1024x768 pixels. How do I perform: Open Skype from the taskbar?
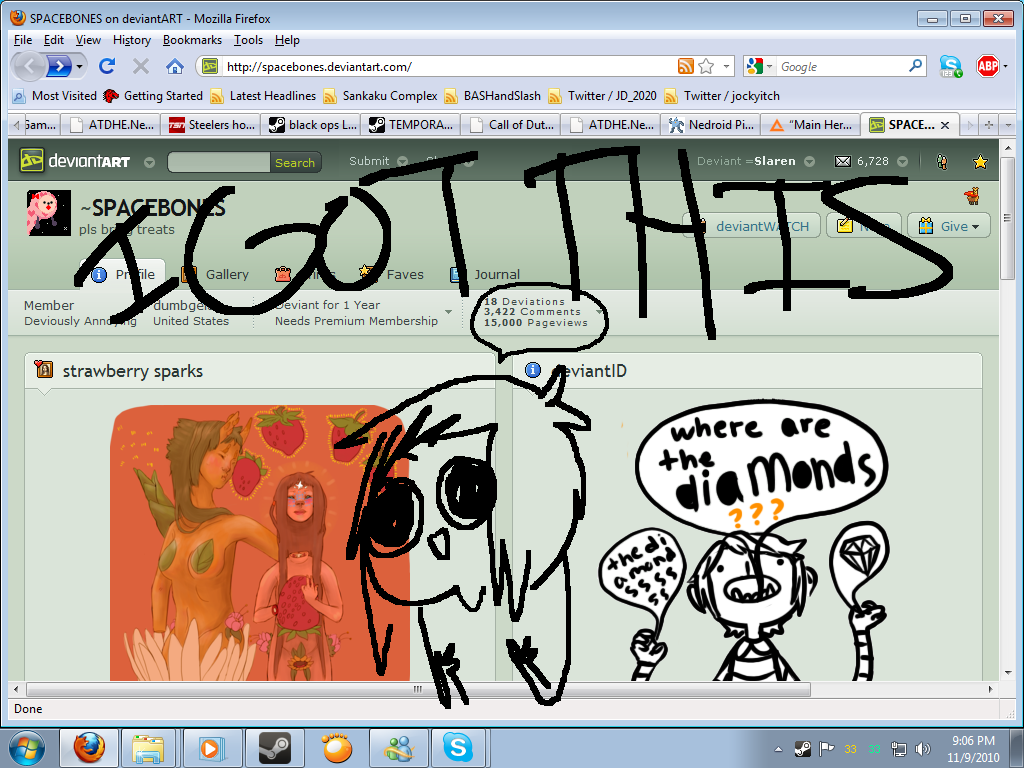click(x=458, y=748)
